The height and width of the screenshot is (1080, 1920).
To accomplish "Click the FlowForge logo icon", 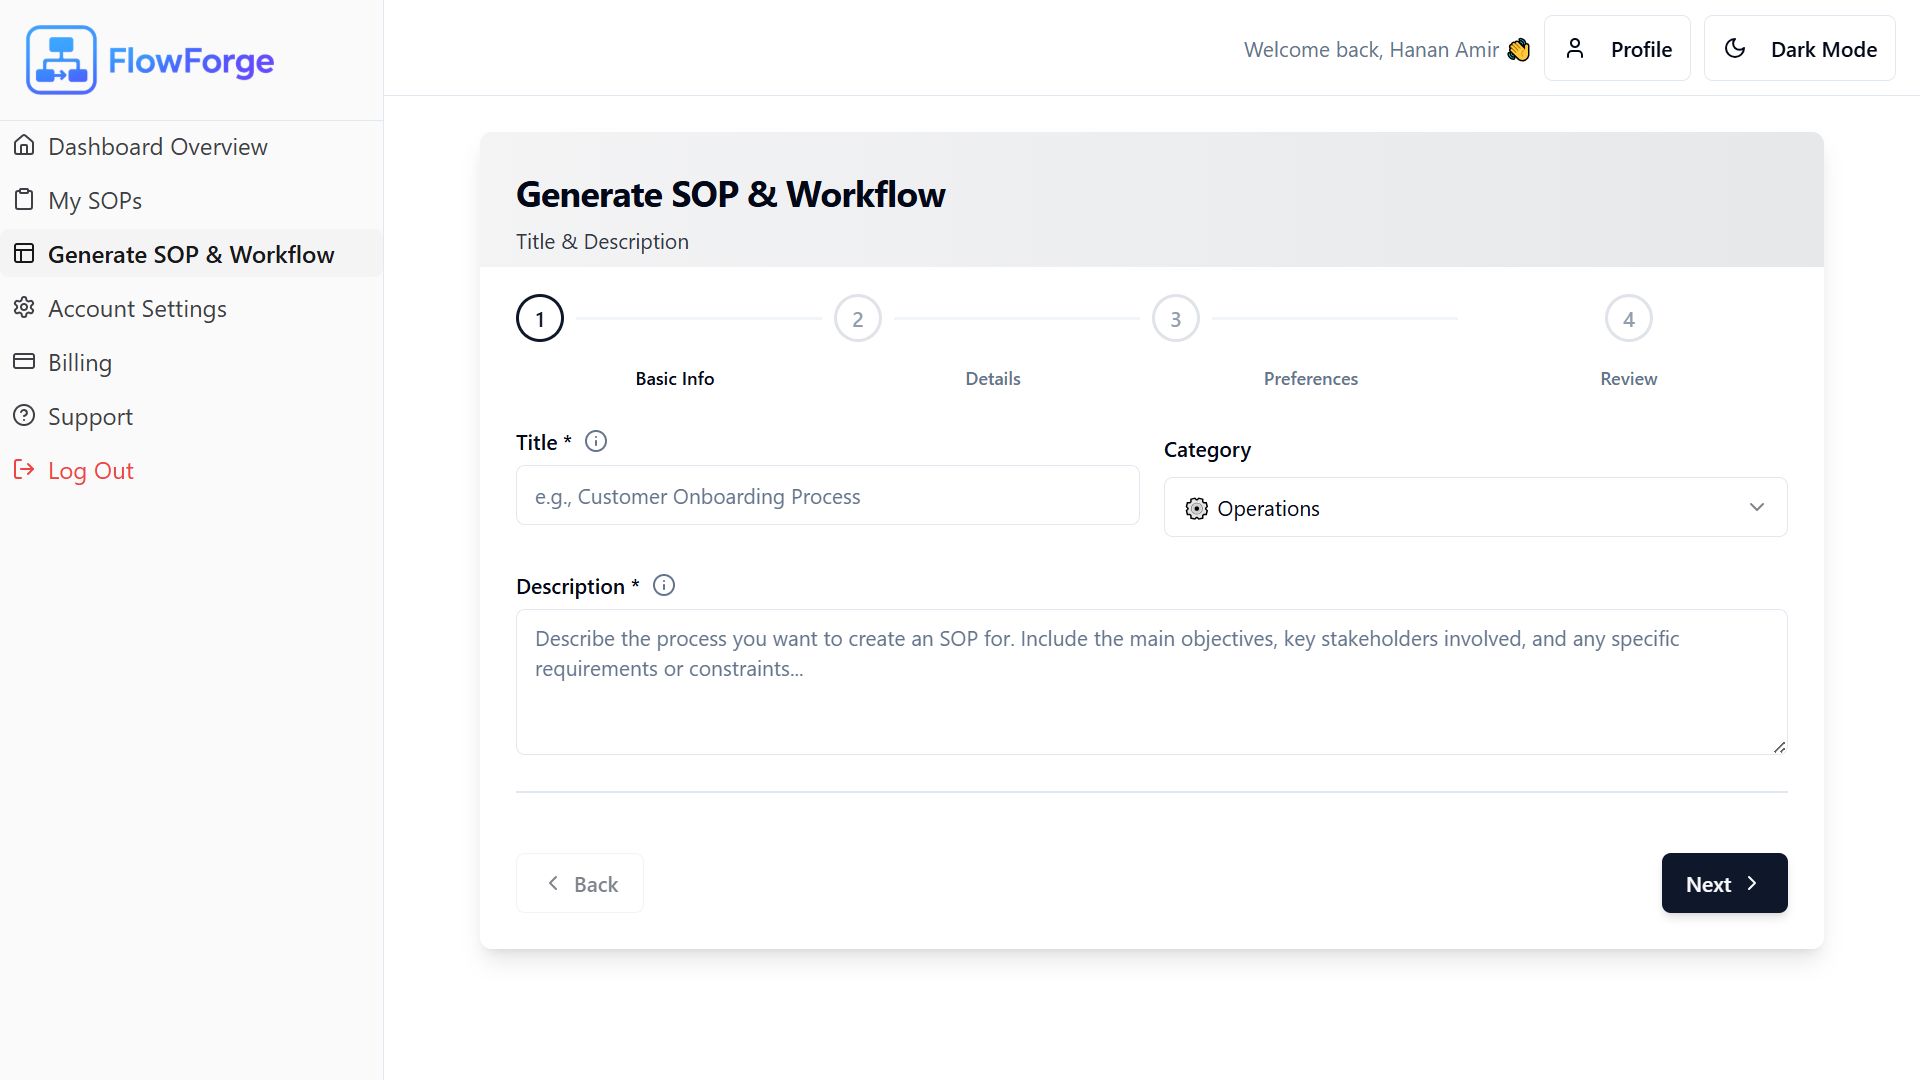I will tap(61, 60).
